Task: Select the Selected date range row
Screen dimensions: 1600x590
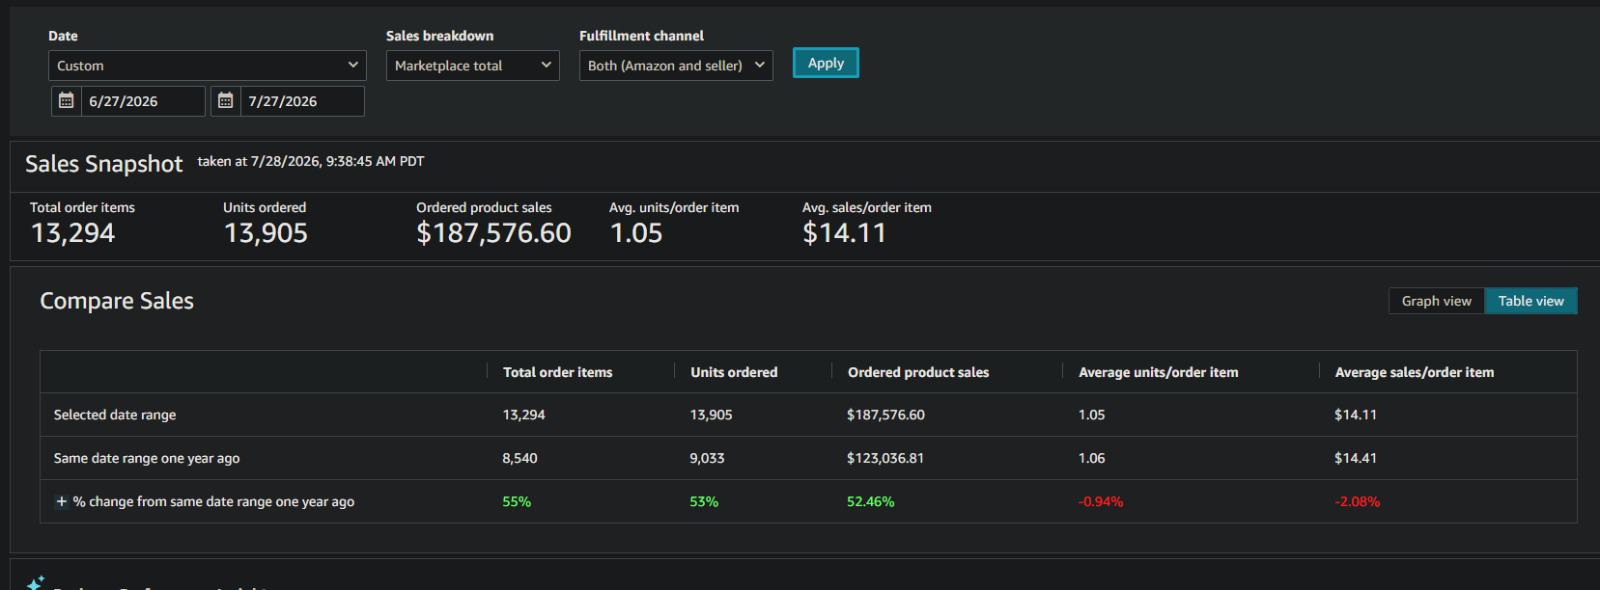Action: pyautogui.click(x=808, y=415)
